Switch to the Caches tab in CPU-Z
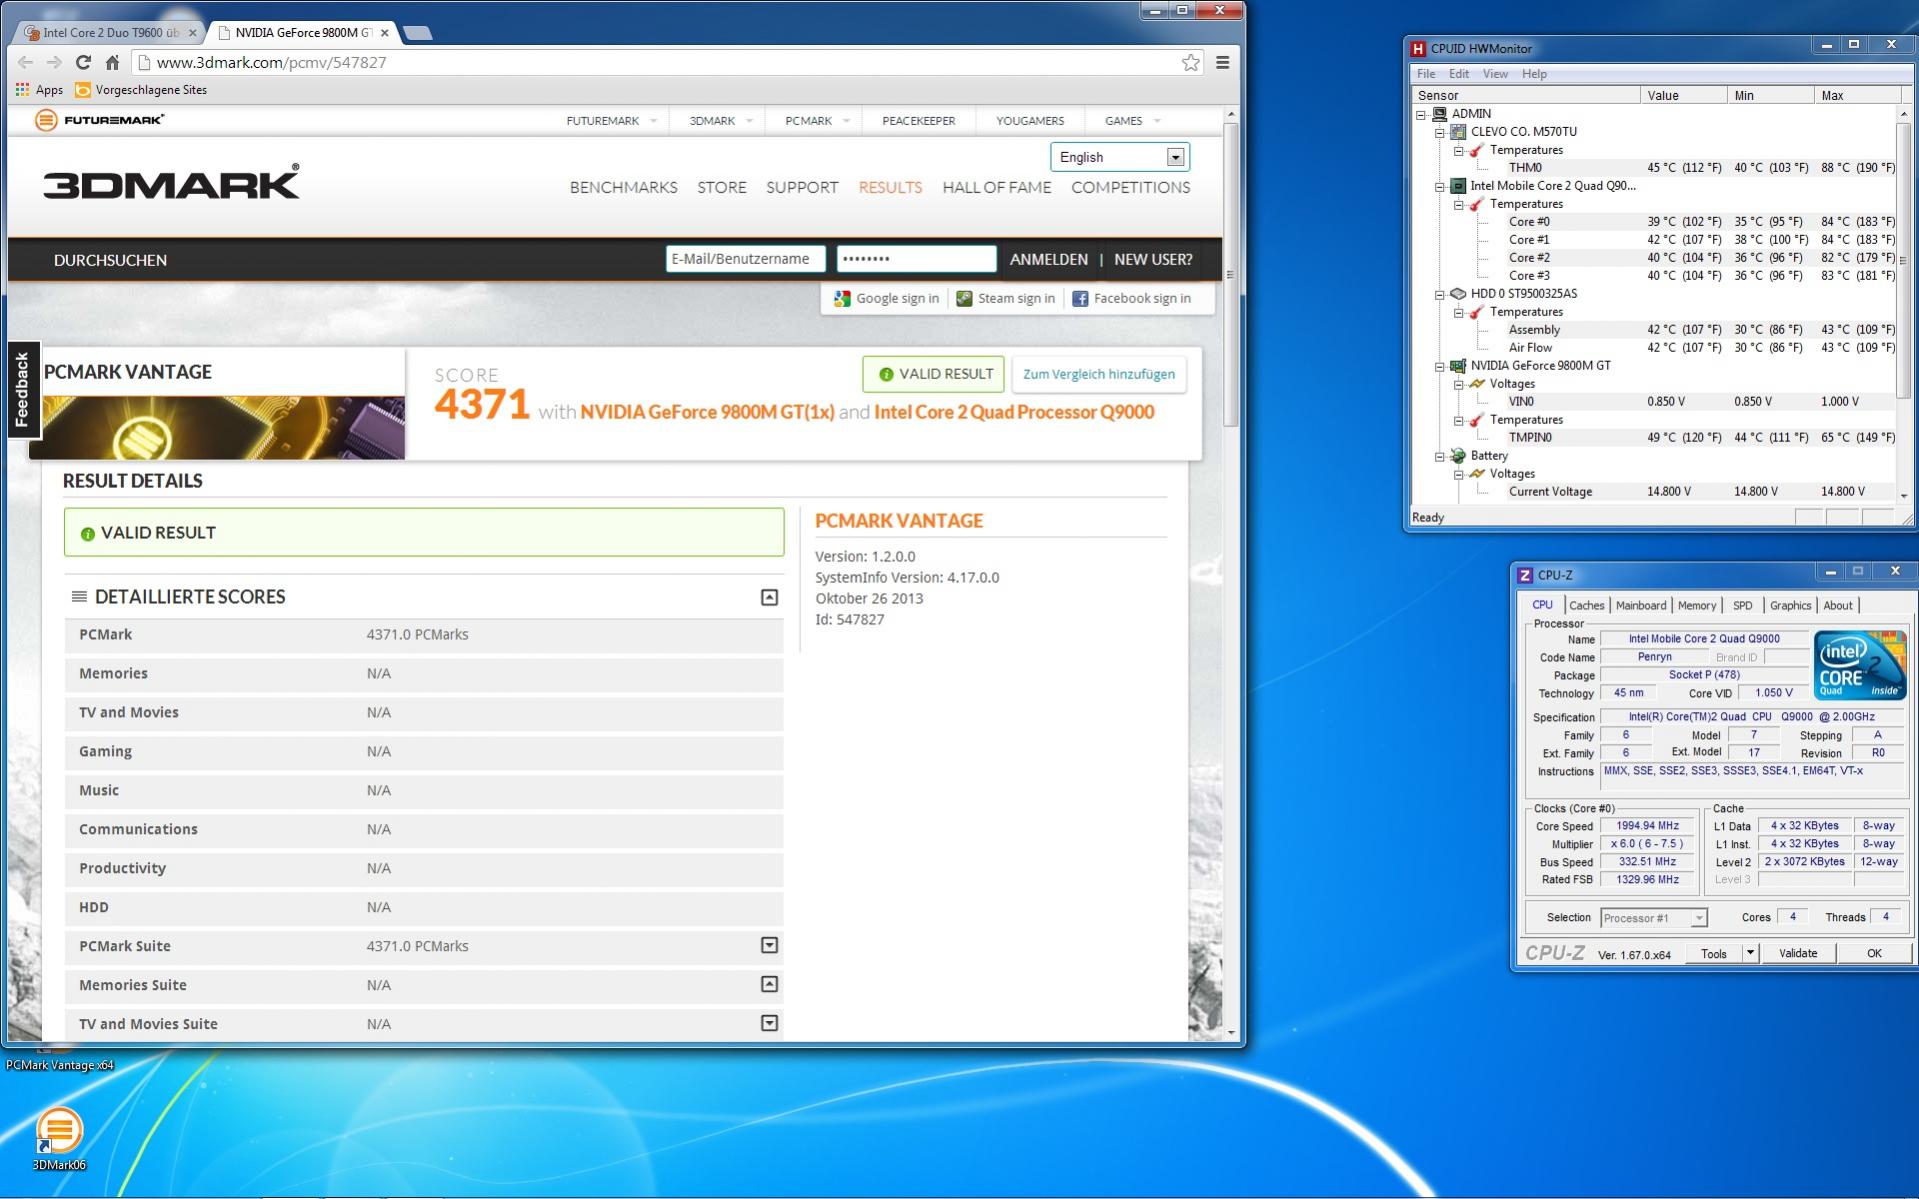Image resolution: width=1919 pixels, height=1199 pixels. (x=1586, y=606)
